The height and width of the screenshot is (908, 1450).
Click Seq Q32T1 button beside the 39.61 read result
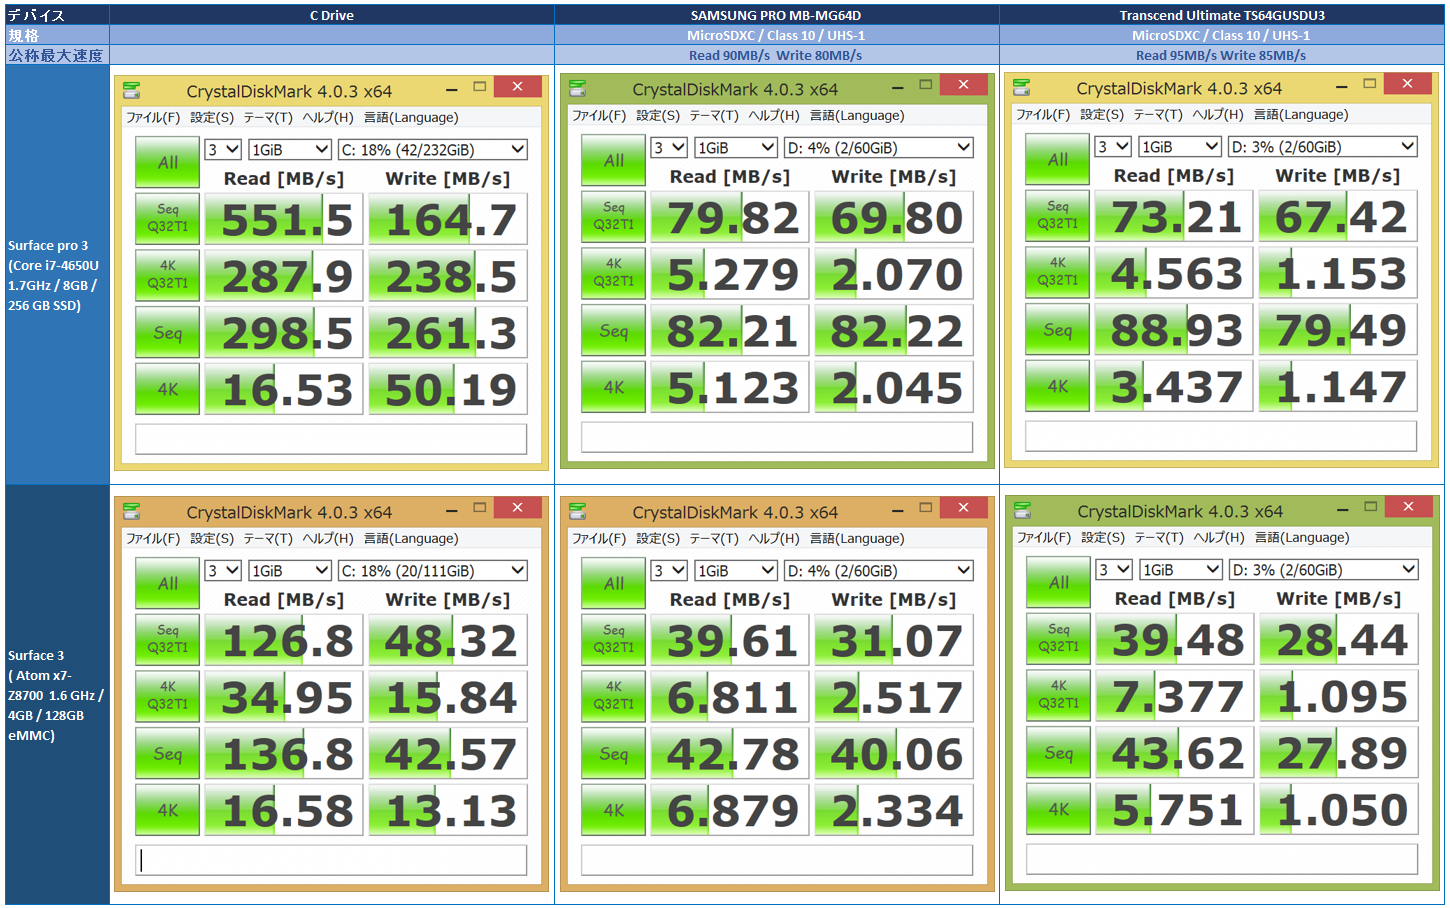pos(613,640)
